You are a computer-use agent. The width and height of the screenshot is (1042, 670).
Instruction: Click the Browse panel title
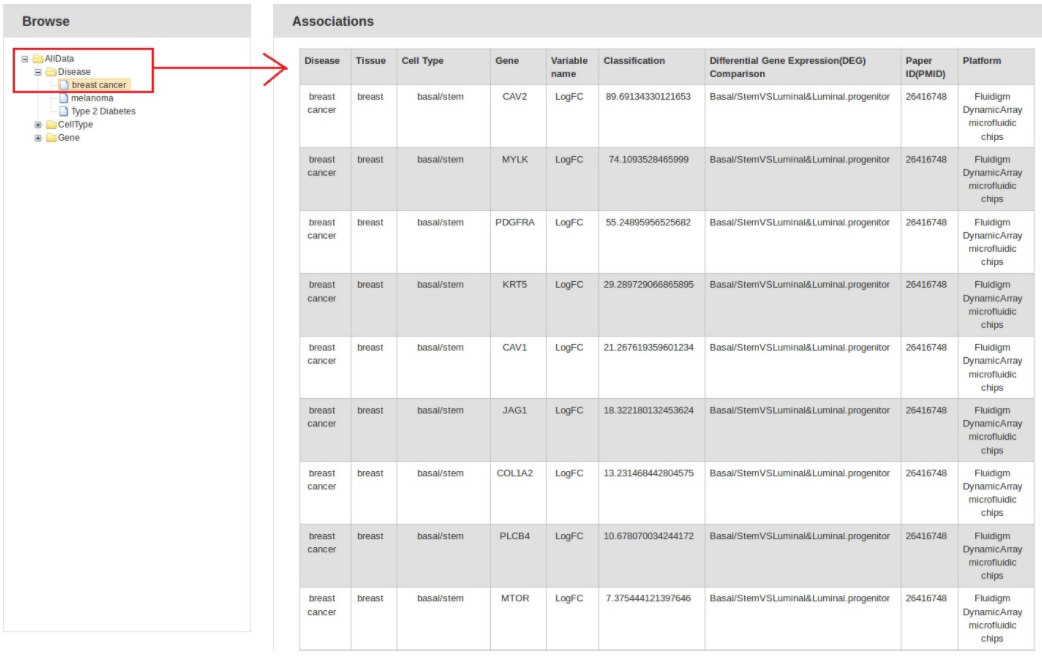[x=46, y=21]
